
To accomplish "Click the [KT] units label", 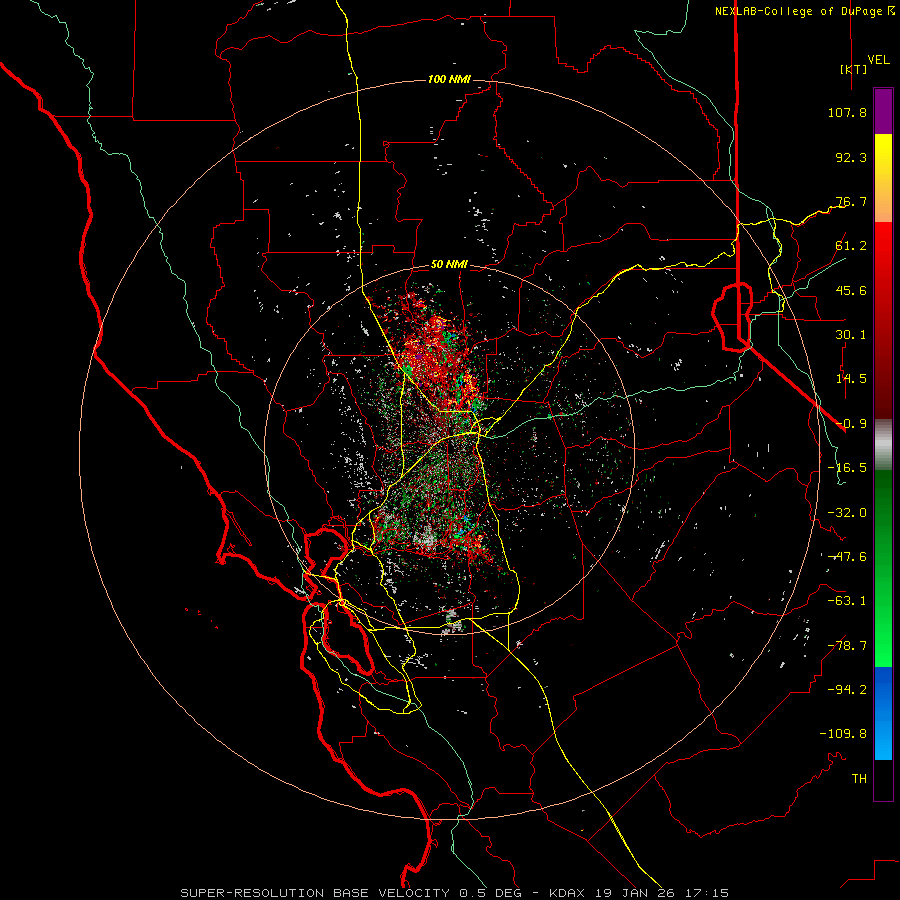I will 853,69.
